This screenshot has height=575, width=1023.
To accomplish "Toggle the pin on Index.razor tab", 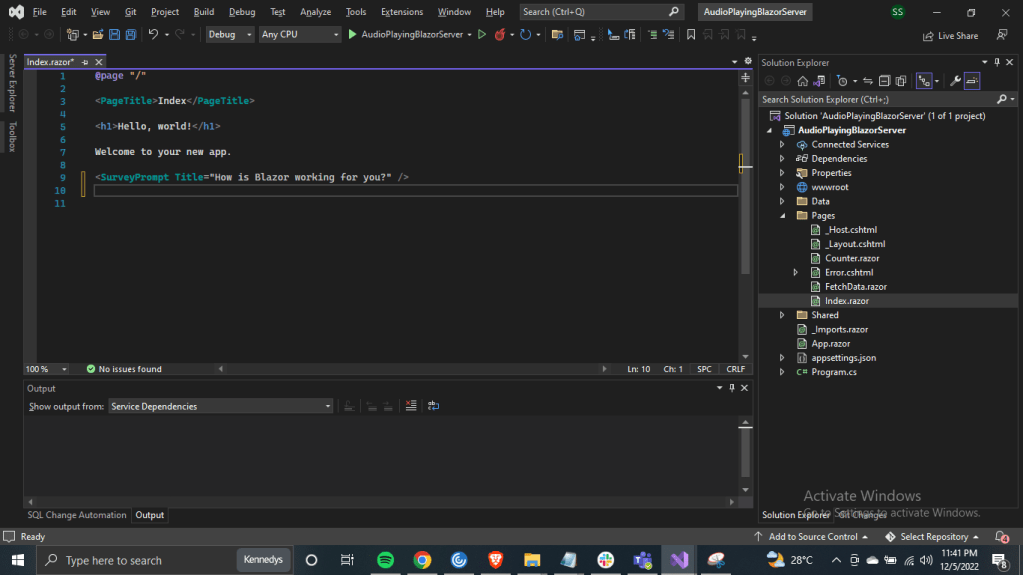I will coord(85,62).
